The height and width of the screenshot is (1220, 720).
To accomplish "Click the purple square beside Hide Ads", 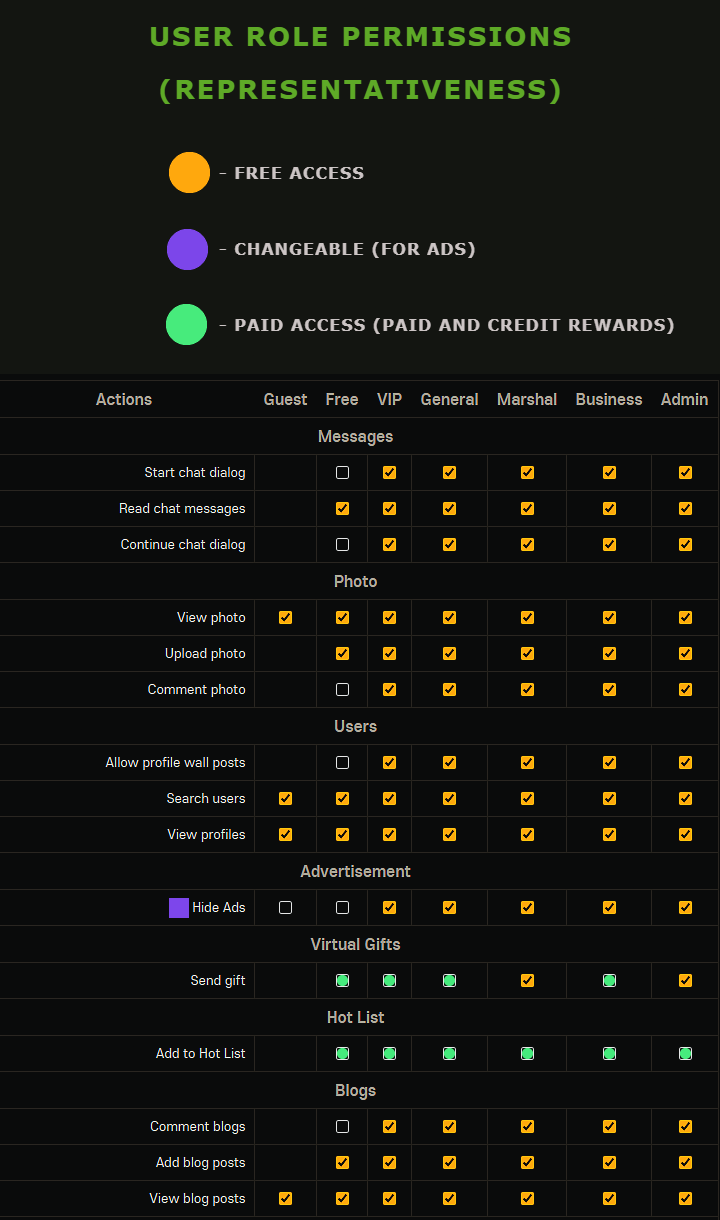I will coord(179,908).
